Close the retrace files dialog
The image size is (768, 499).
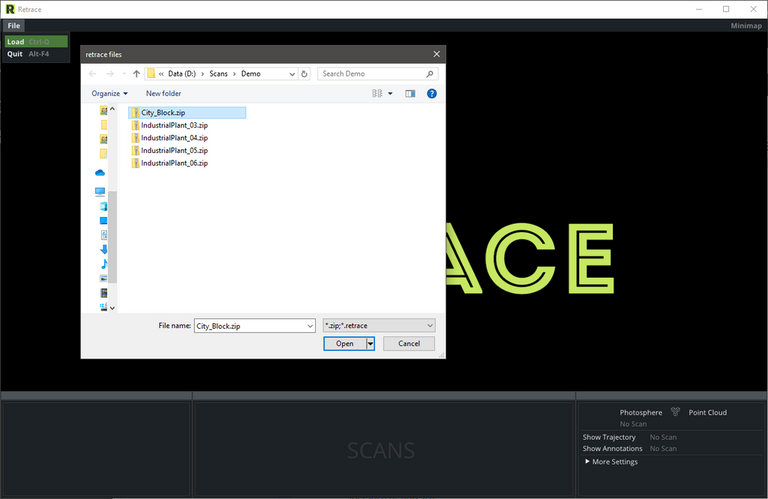(x=436, y=54)
